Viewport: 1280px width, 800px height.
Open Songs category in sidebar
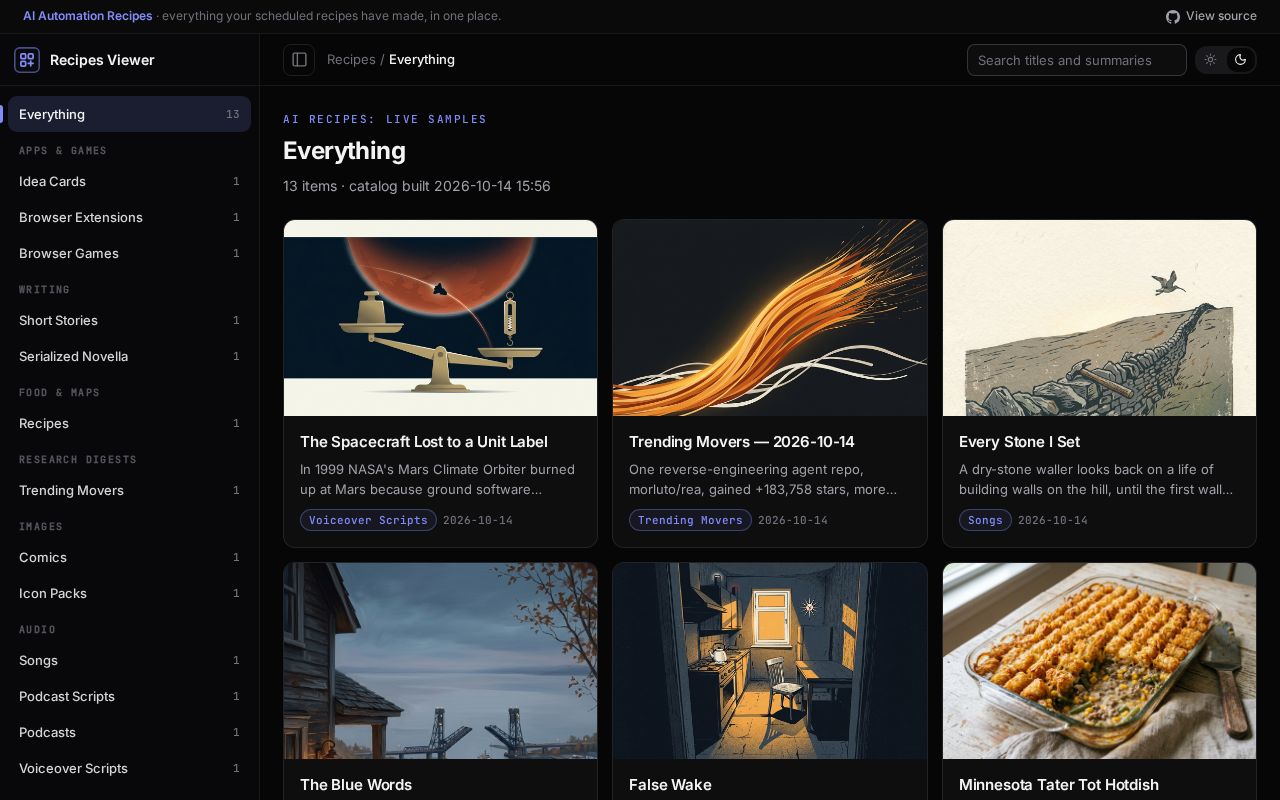(129, 660)
